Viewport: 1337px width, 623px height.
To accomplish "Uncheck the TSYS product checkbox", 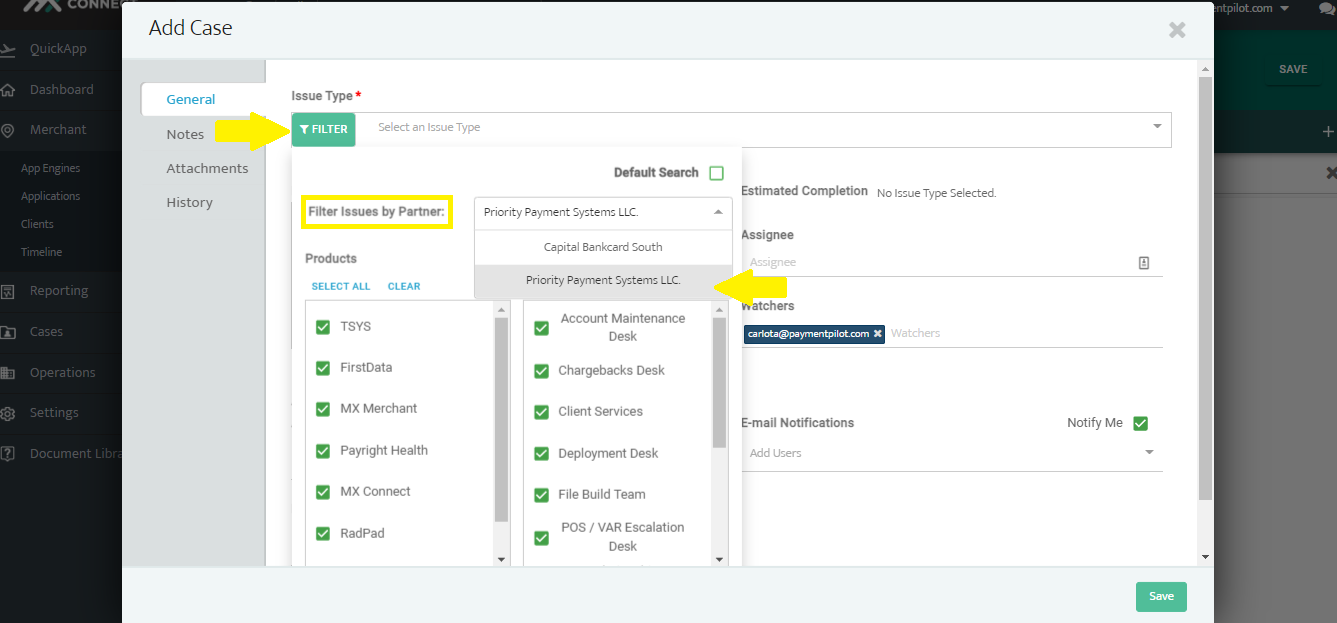I will (x=323, y=327).
